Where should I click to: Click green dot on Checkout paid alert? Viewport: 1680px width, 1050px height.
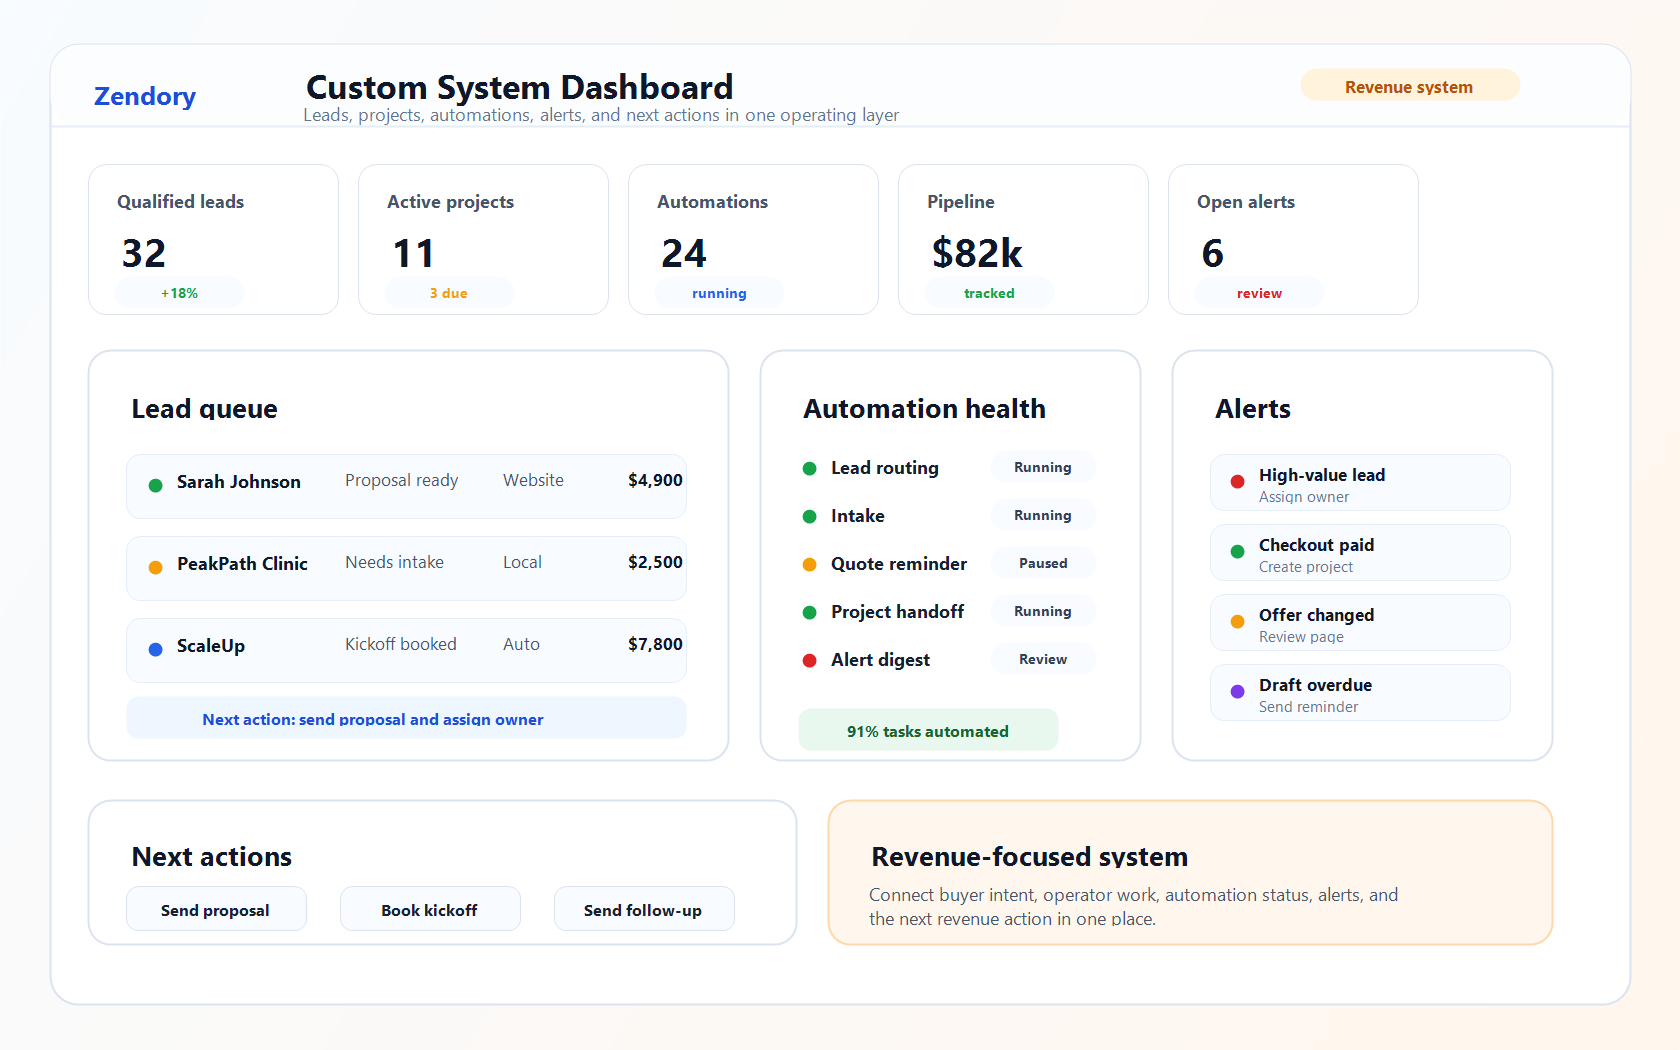pos(1237,551)
